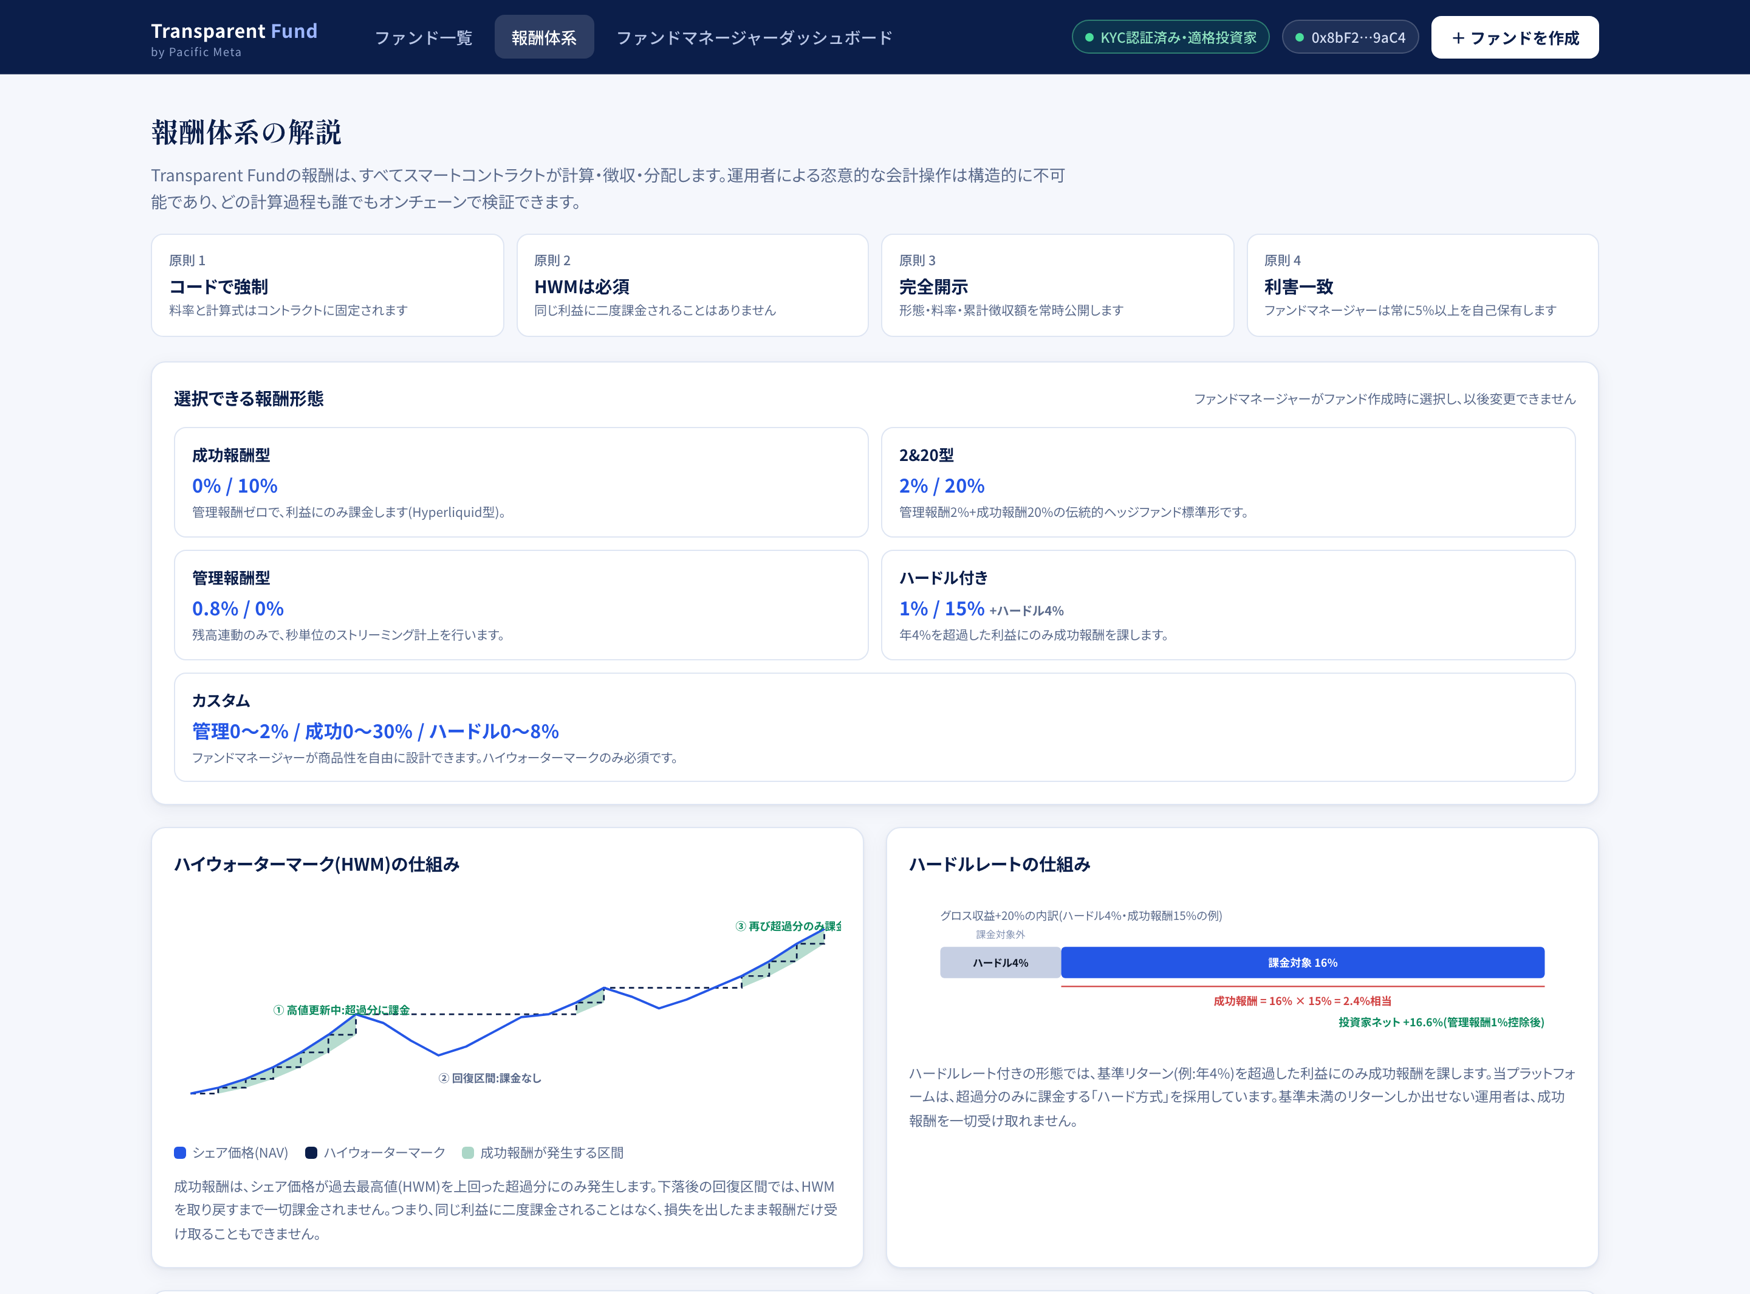1750x1294 pixels.
Task: Click the Transparent Fund logo
Action: pos(234,38)
